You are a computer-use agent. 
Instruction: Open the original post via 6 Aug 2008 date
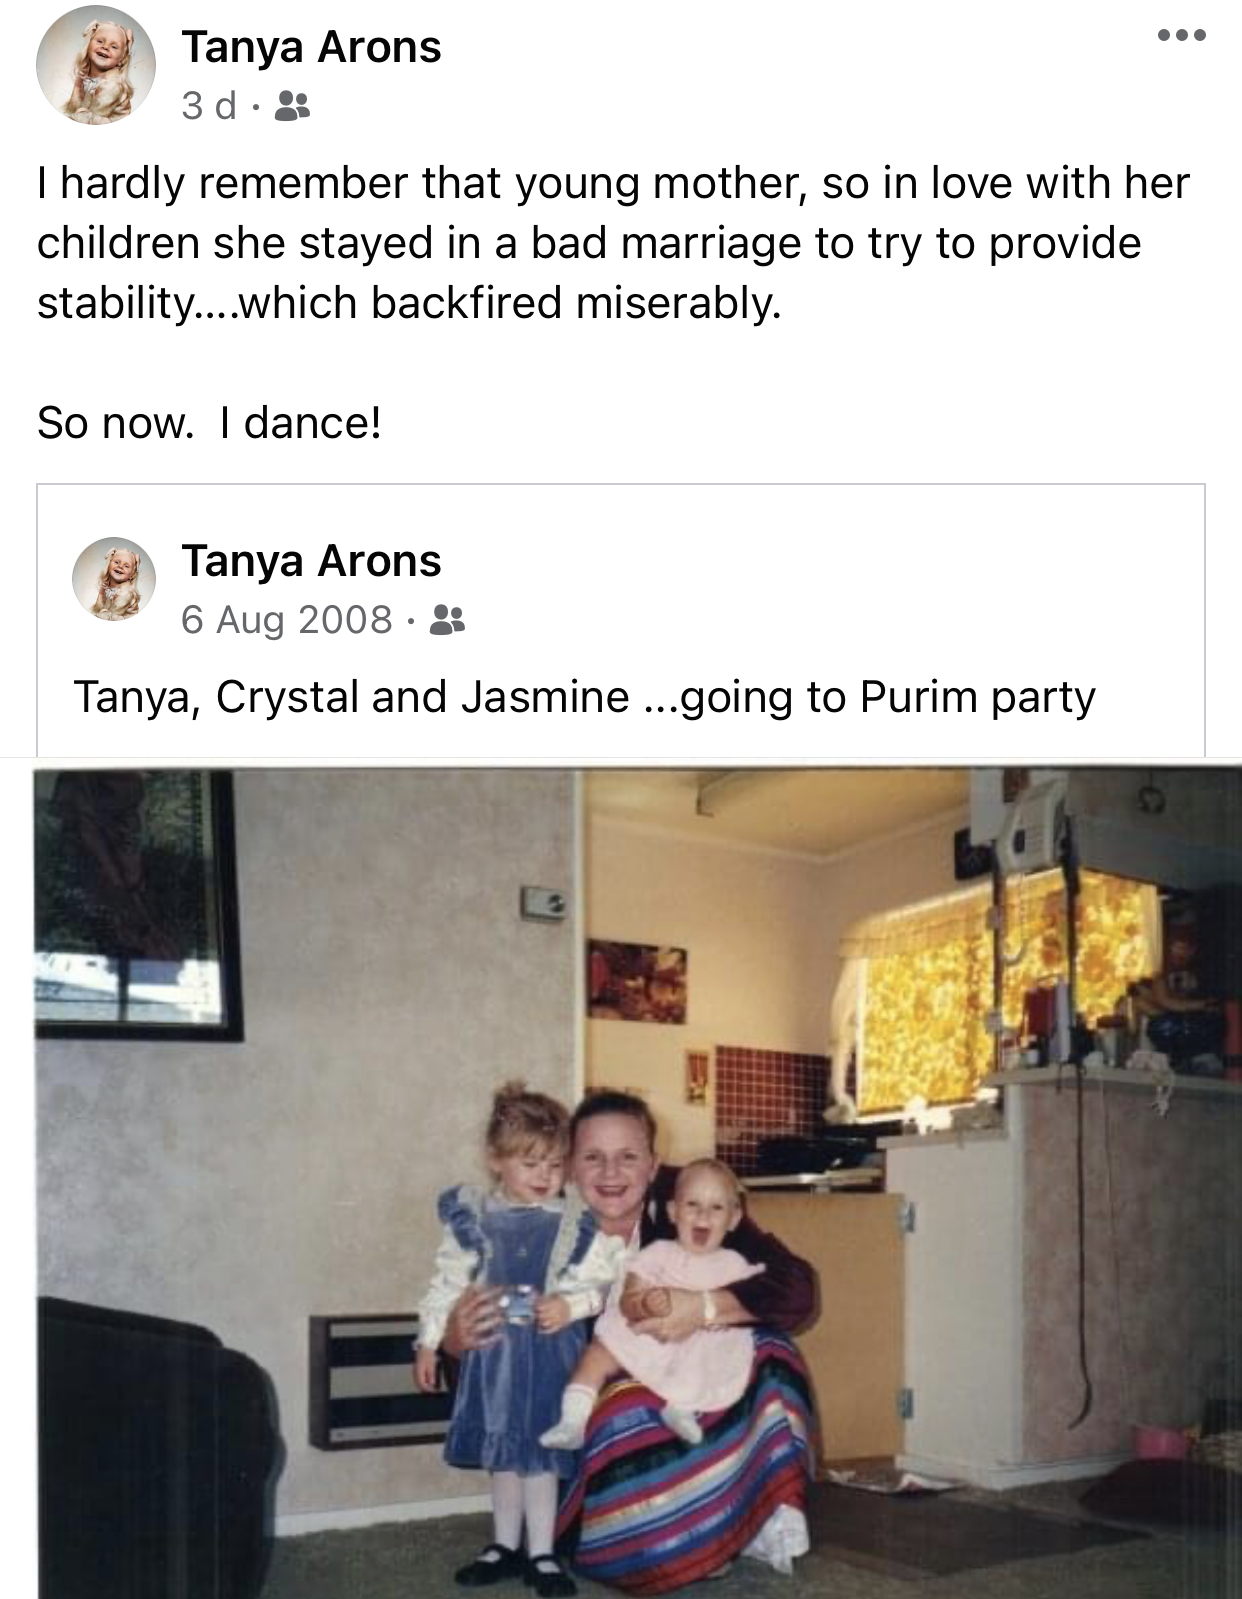point(287,620)
